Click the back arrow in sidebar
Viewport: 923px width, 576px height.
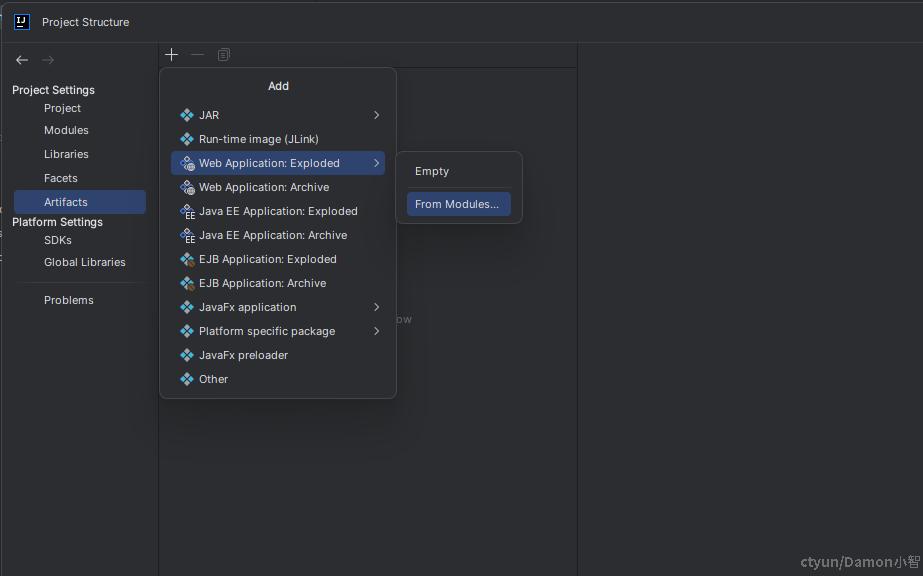[x=22, y=60]
